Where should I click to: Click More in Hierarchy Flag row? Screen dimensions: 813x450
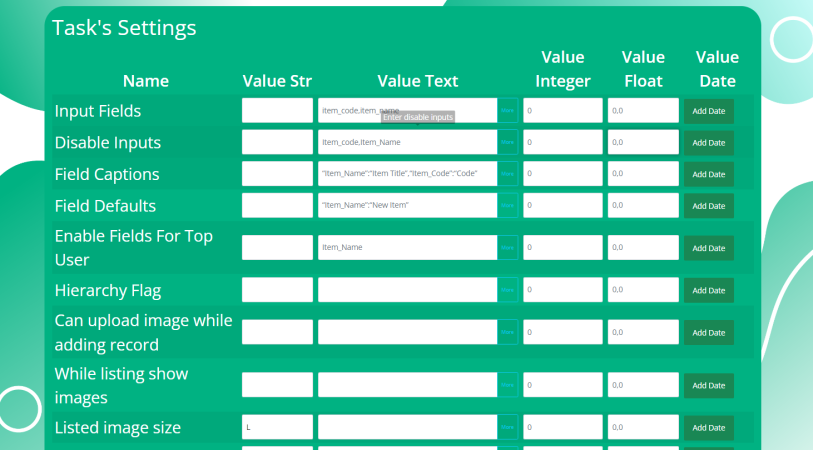coord(507,291)
